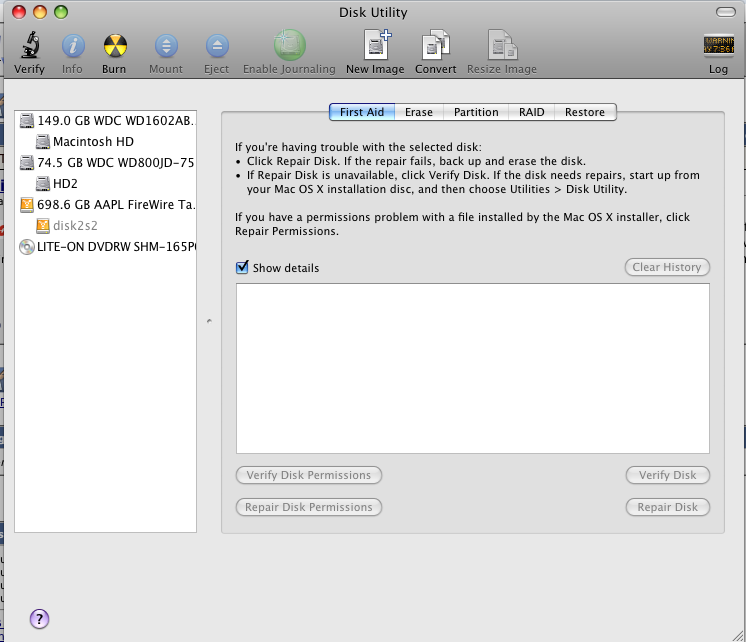Select 149.0 GB WDC WD1602AB drive name

click(x=116, y=121)
